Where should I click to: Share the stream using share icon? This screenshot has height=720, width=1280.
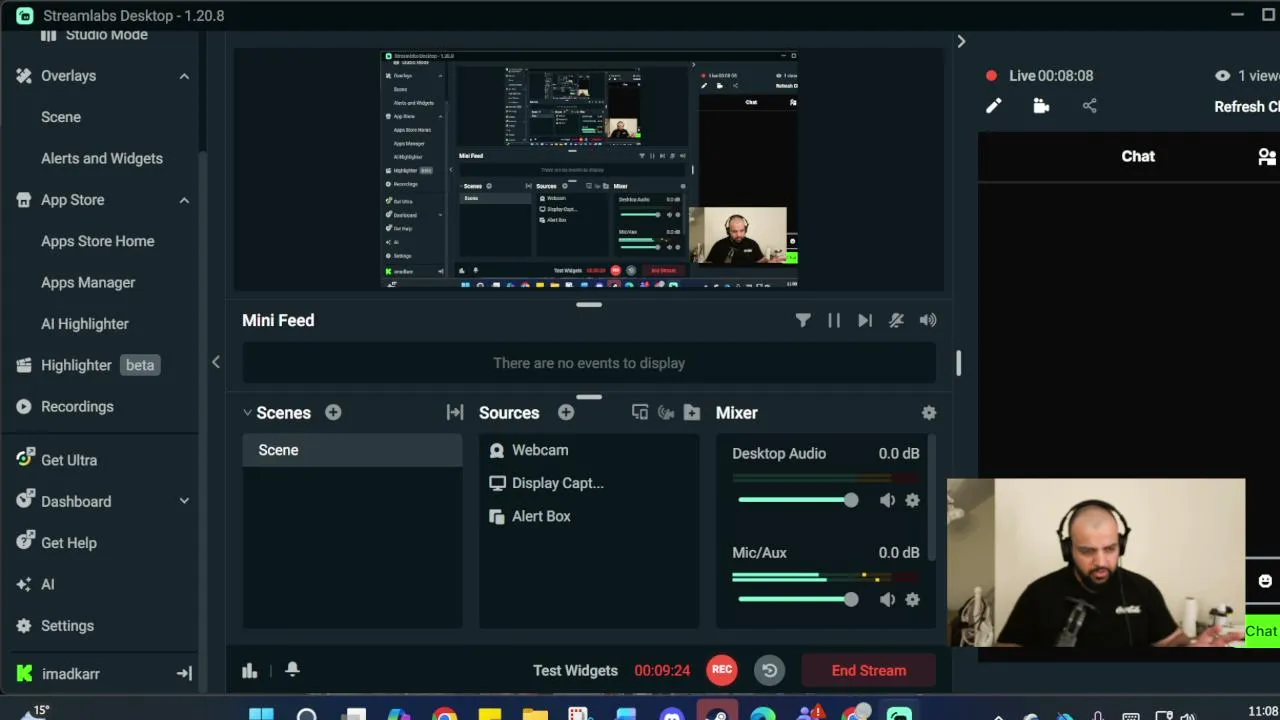click(1090, 106)
